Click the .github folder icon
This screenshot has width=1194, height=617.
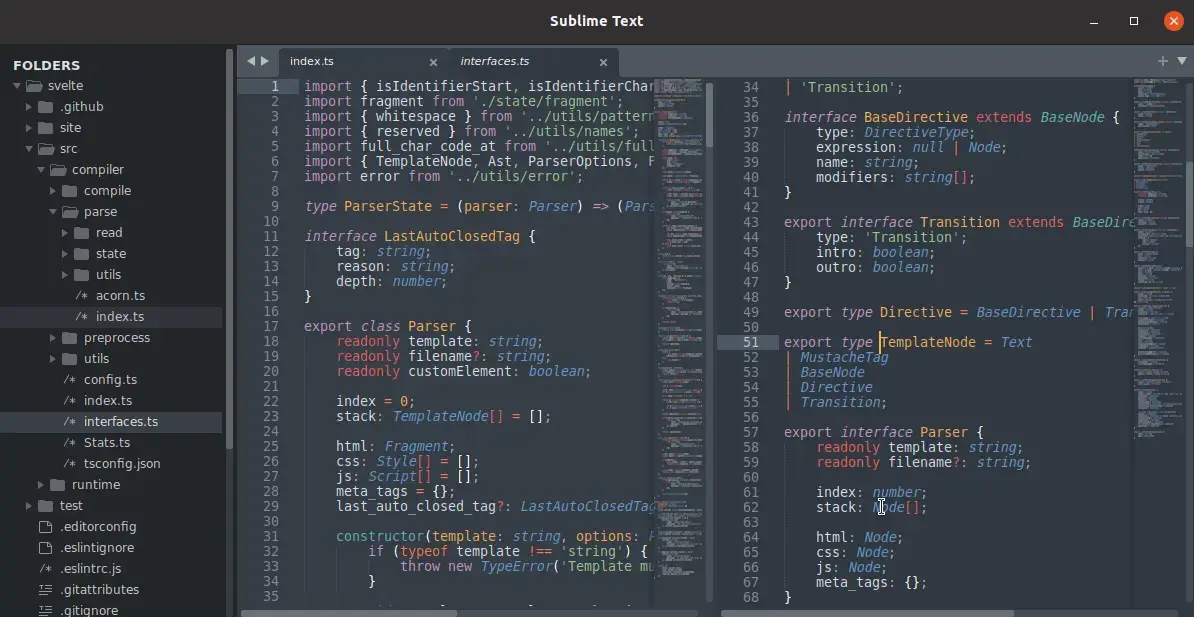coord(46,107)
